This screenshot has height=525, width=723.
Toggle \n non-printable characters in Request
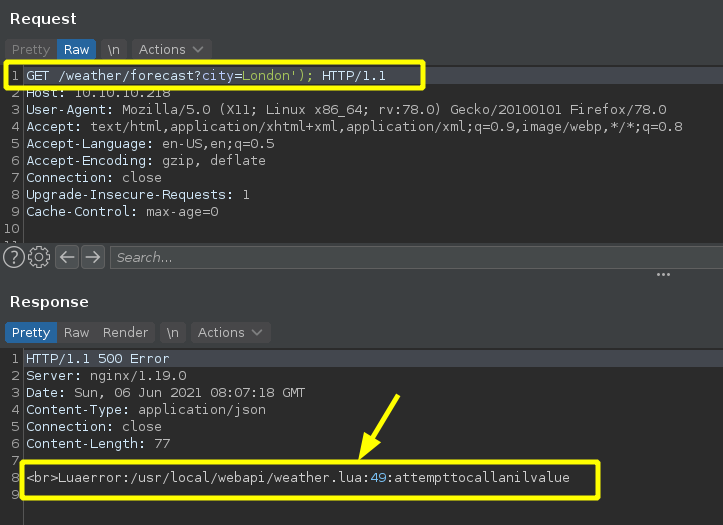pos(115,49)
